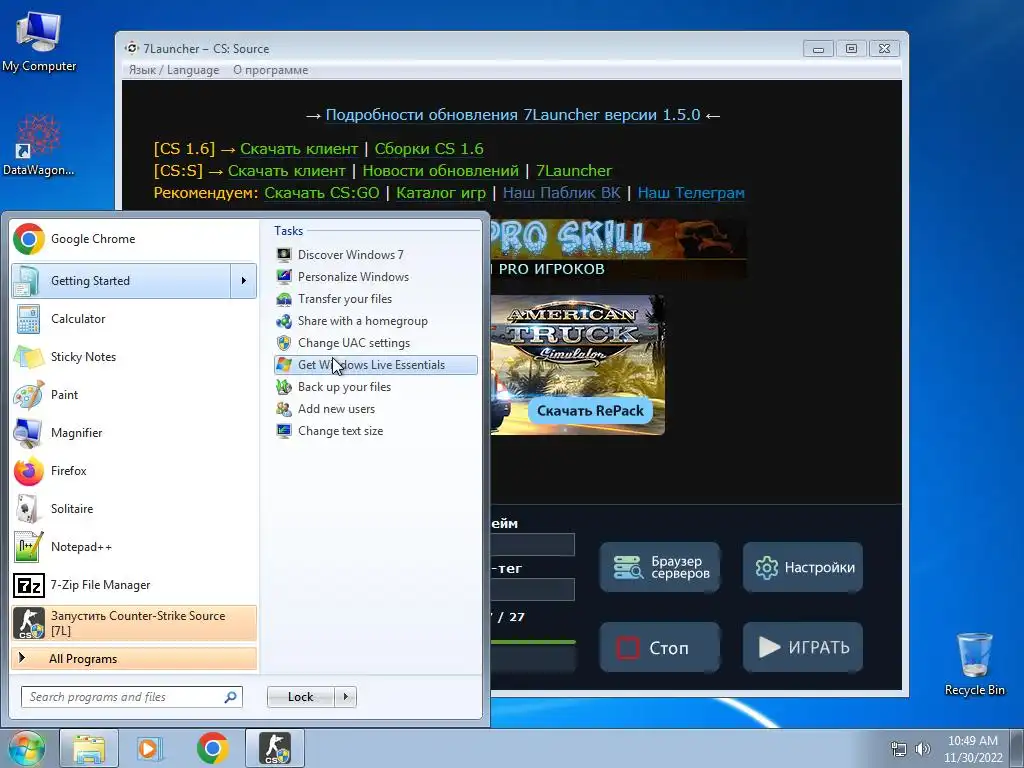The width and height of the screenshot is (1024, 768).
Task: Click the Lock button
Action: coord(300,697)
